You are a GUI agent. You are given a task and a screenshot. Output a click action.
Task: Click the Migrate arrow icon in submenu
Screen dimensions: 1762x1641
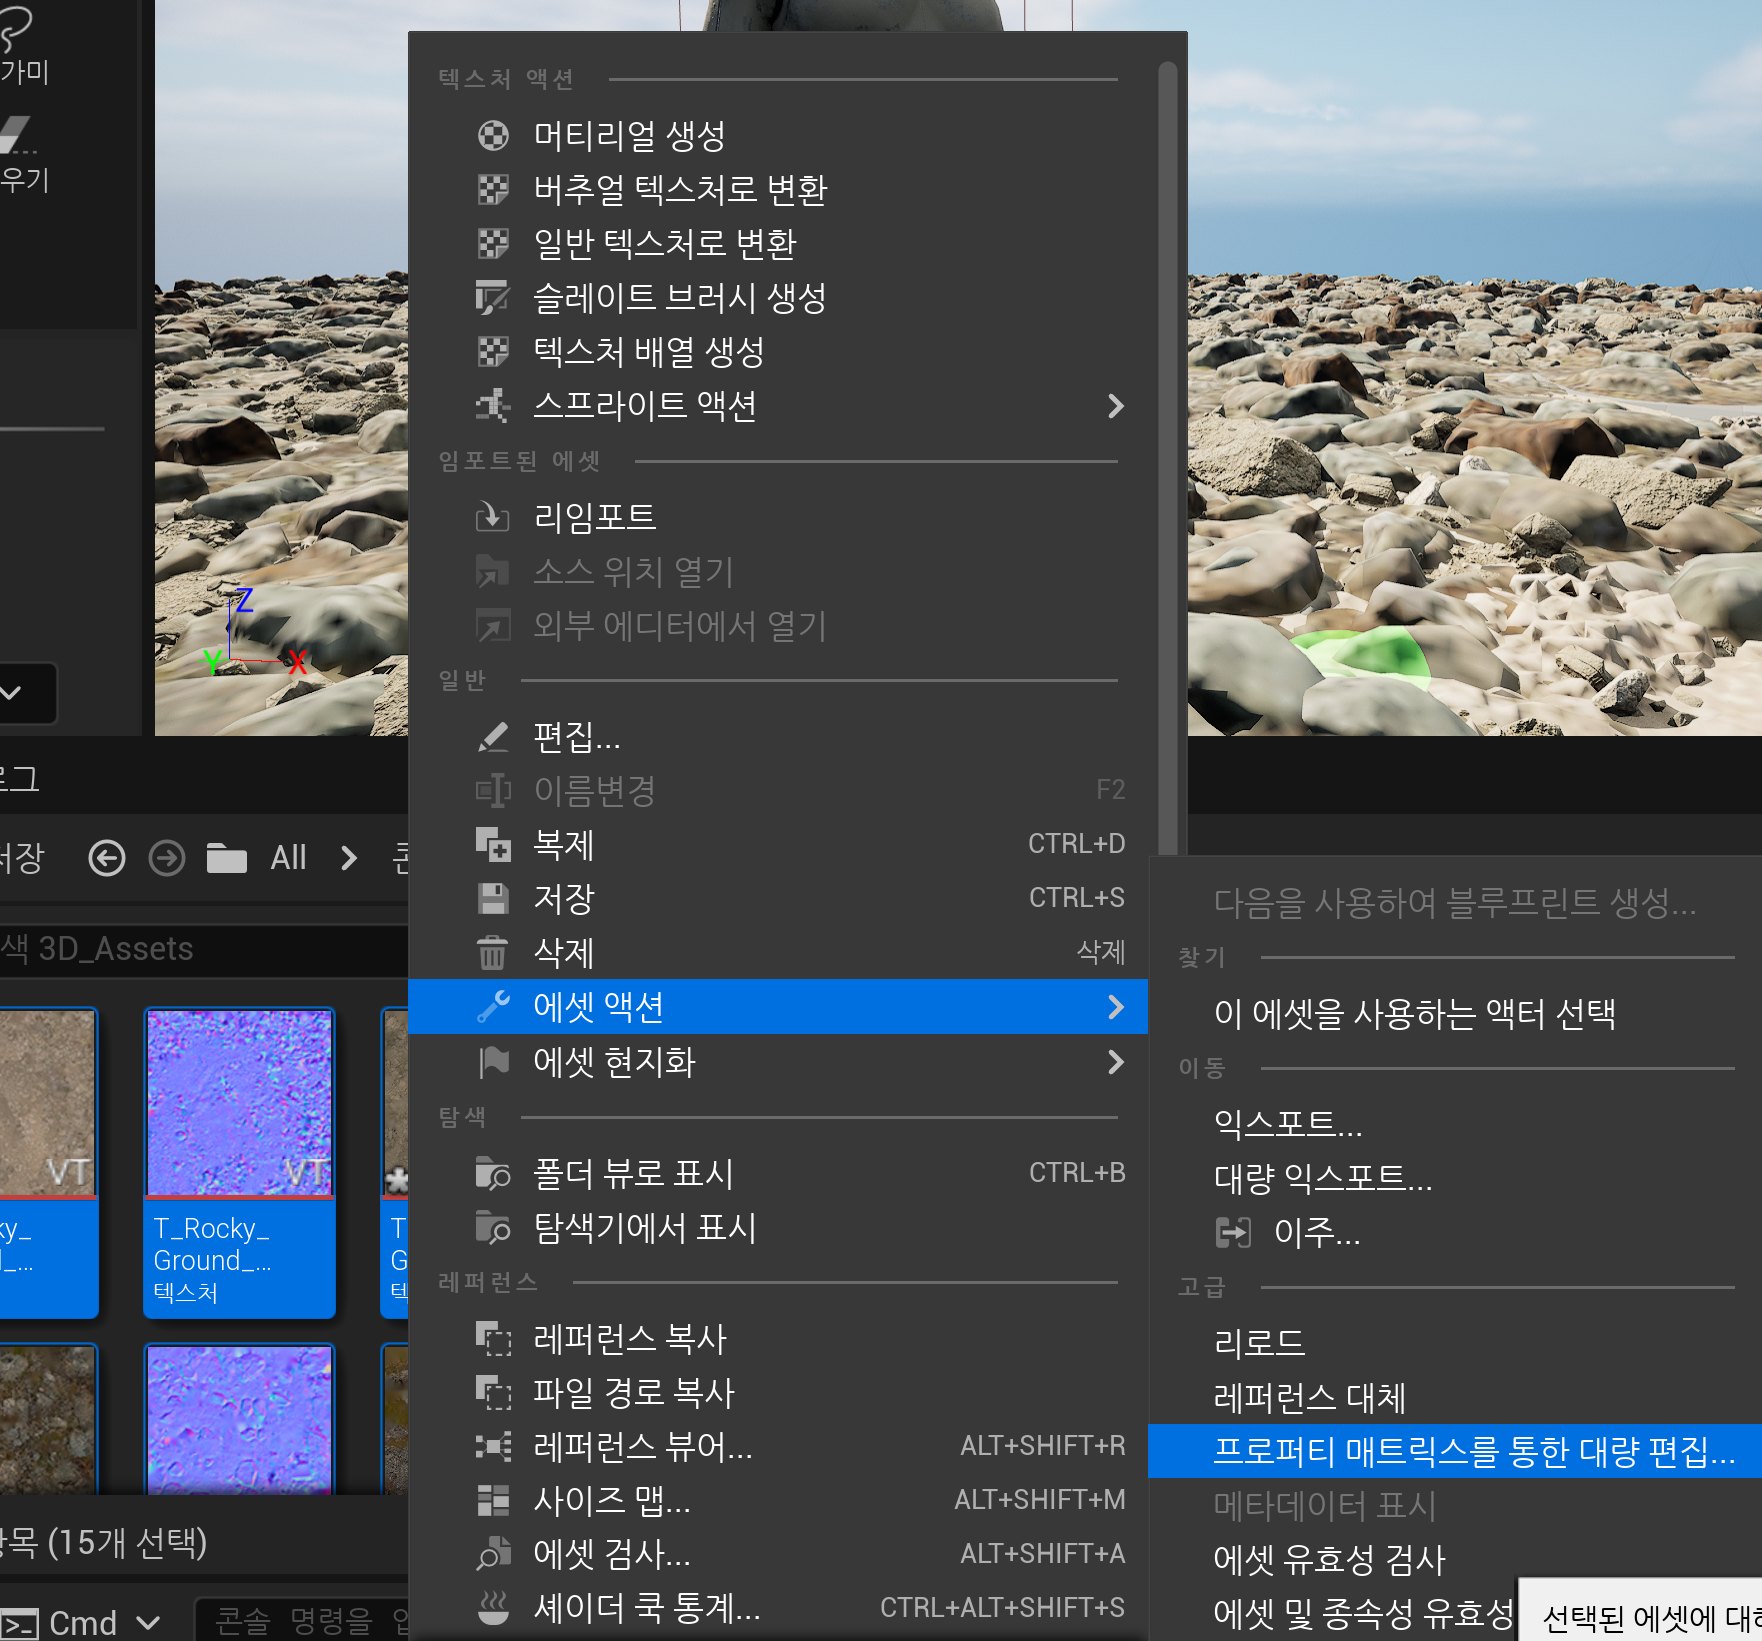tap(1233, 1232)
